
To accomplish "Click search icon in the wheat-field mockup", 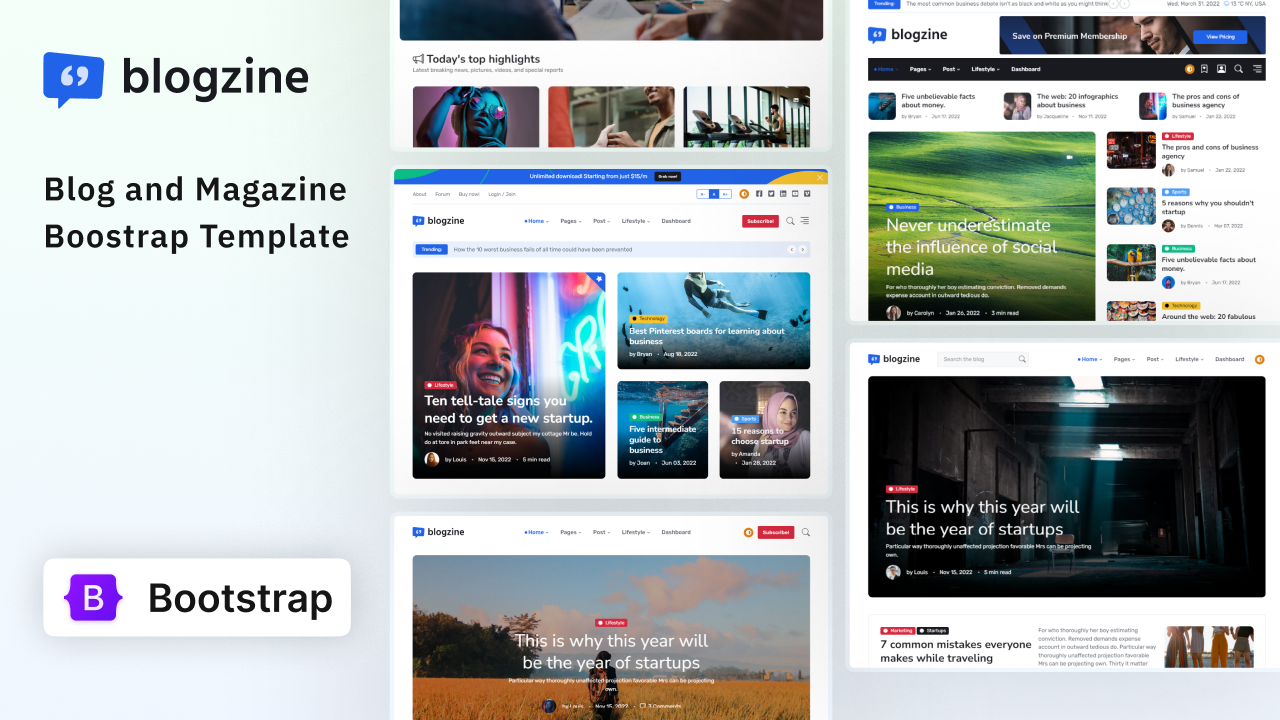I will 805,533.
